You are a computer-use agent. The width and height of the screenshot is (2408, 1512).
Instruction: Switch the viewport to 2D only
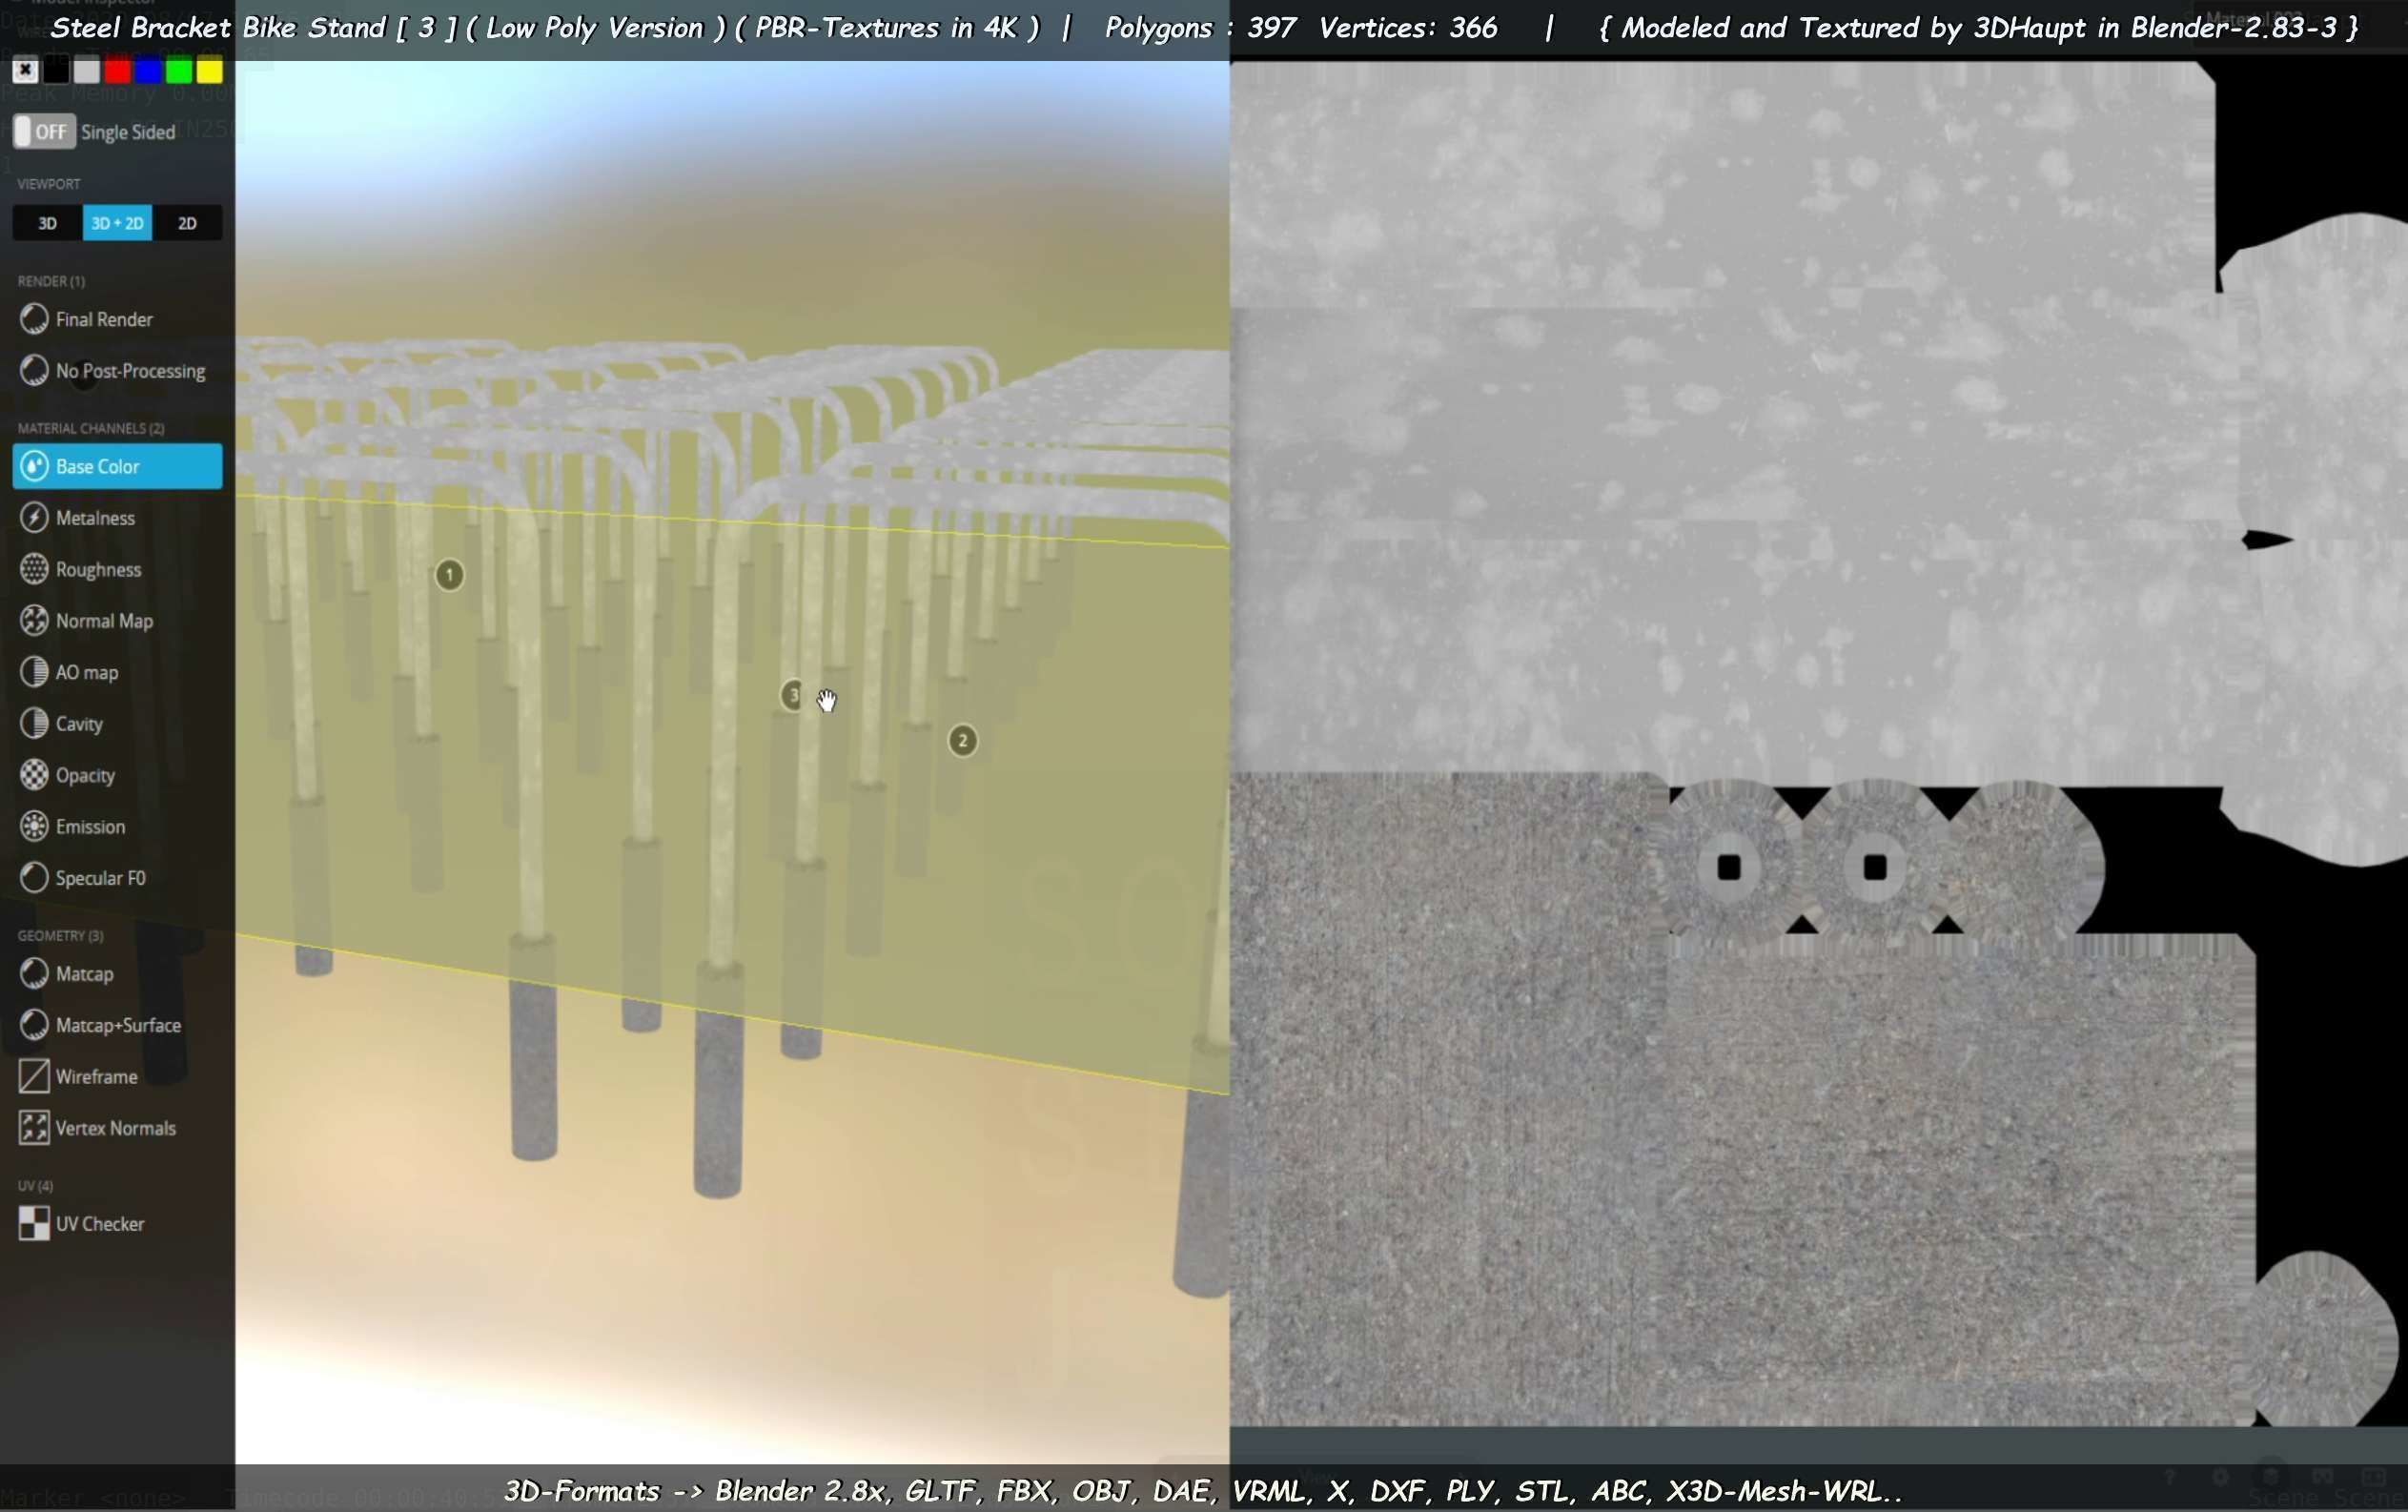point(187,223)
